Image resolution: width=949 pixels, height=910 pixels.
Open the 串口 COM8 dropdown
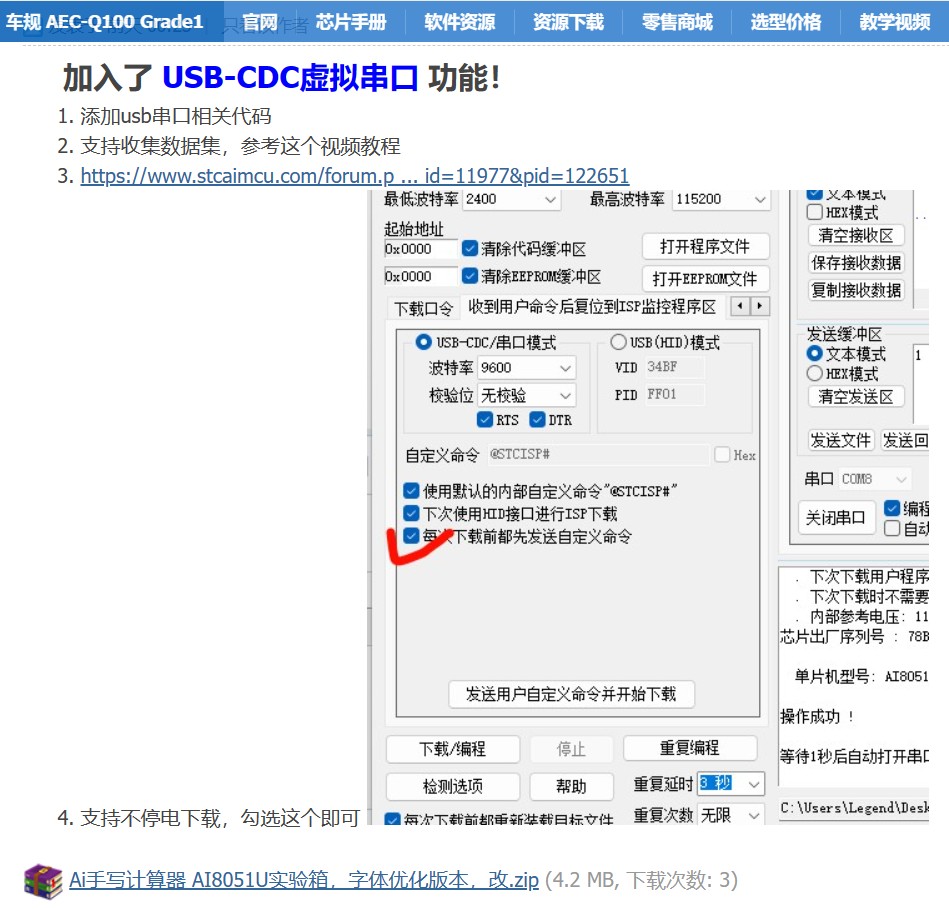click(x=875, y=479)
